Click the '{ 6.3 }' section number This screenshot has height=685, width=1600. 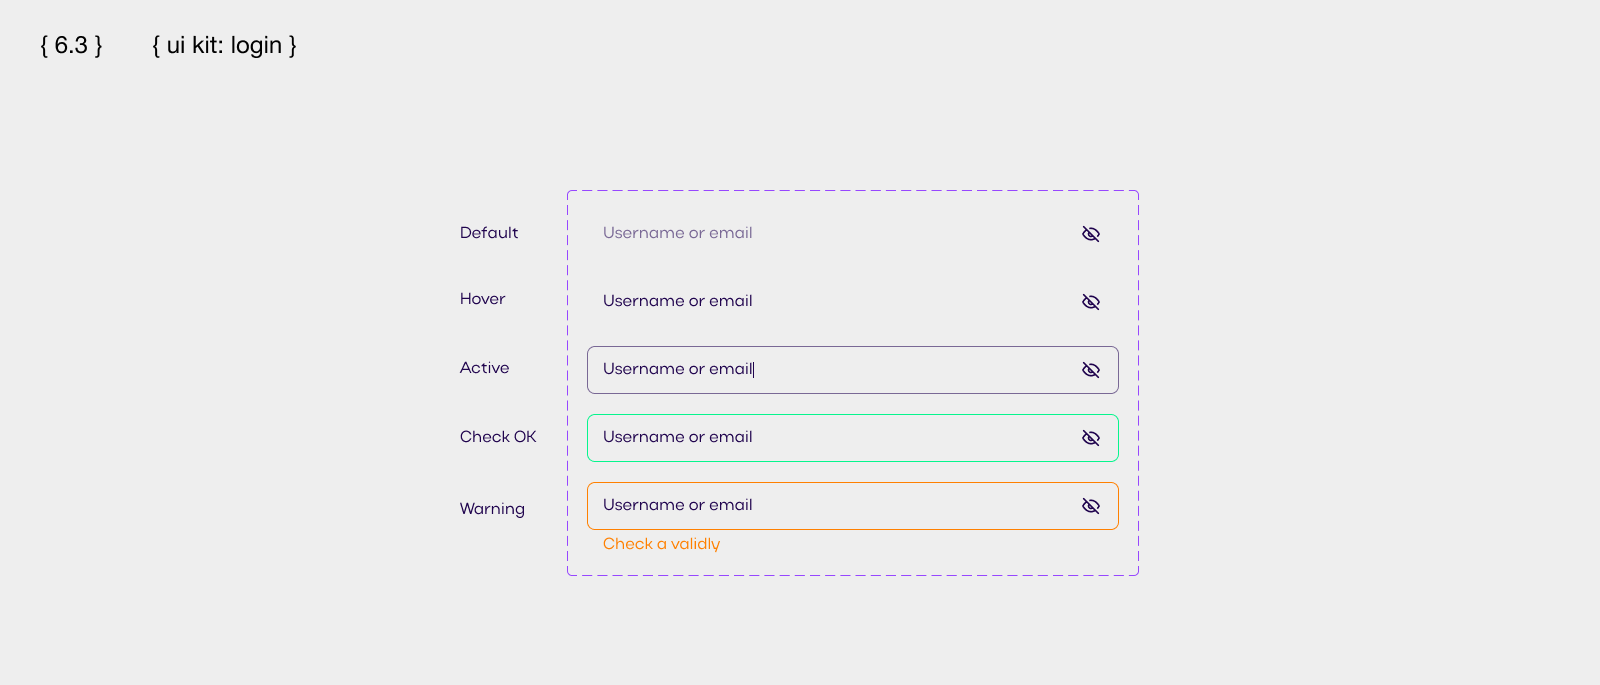[x=71, y=46]
